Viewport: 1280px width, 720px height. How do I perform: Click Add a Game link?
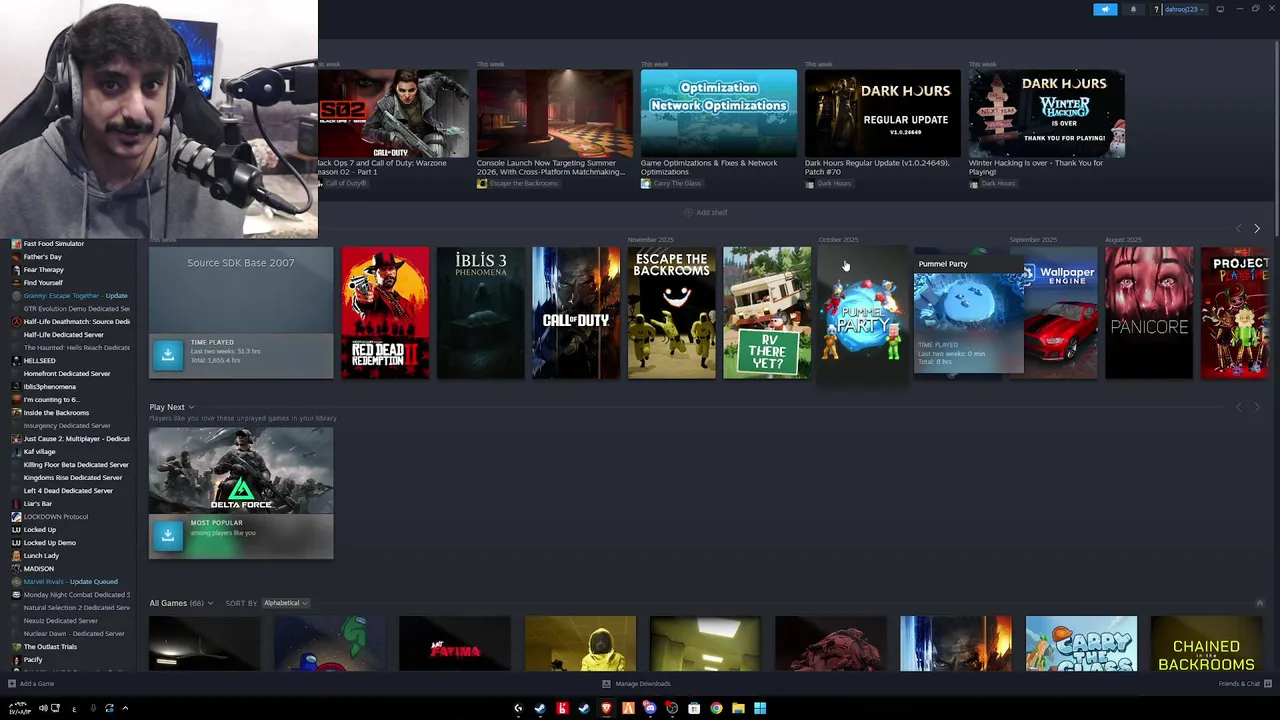37,684
